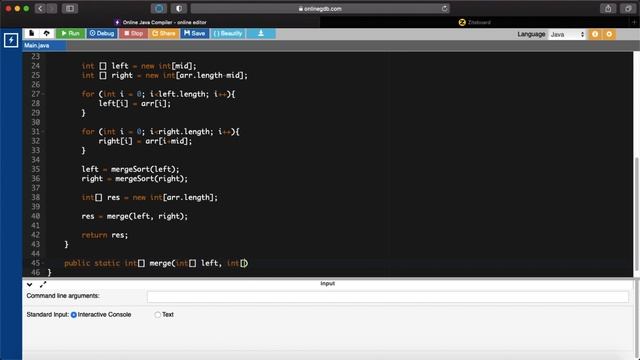Click the line 'right = mergeSort(right);'

[x=135, y=179]
